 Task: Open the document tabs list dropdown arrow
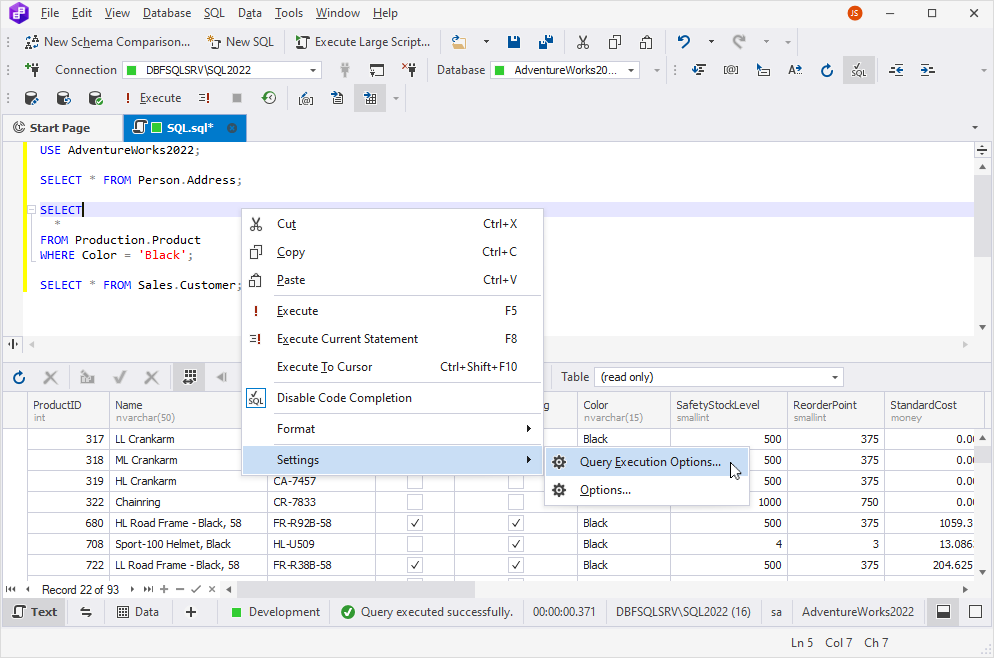point(975,128)
